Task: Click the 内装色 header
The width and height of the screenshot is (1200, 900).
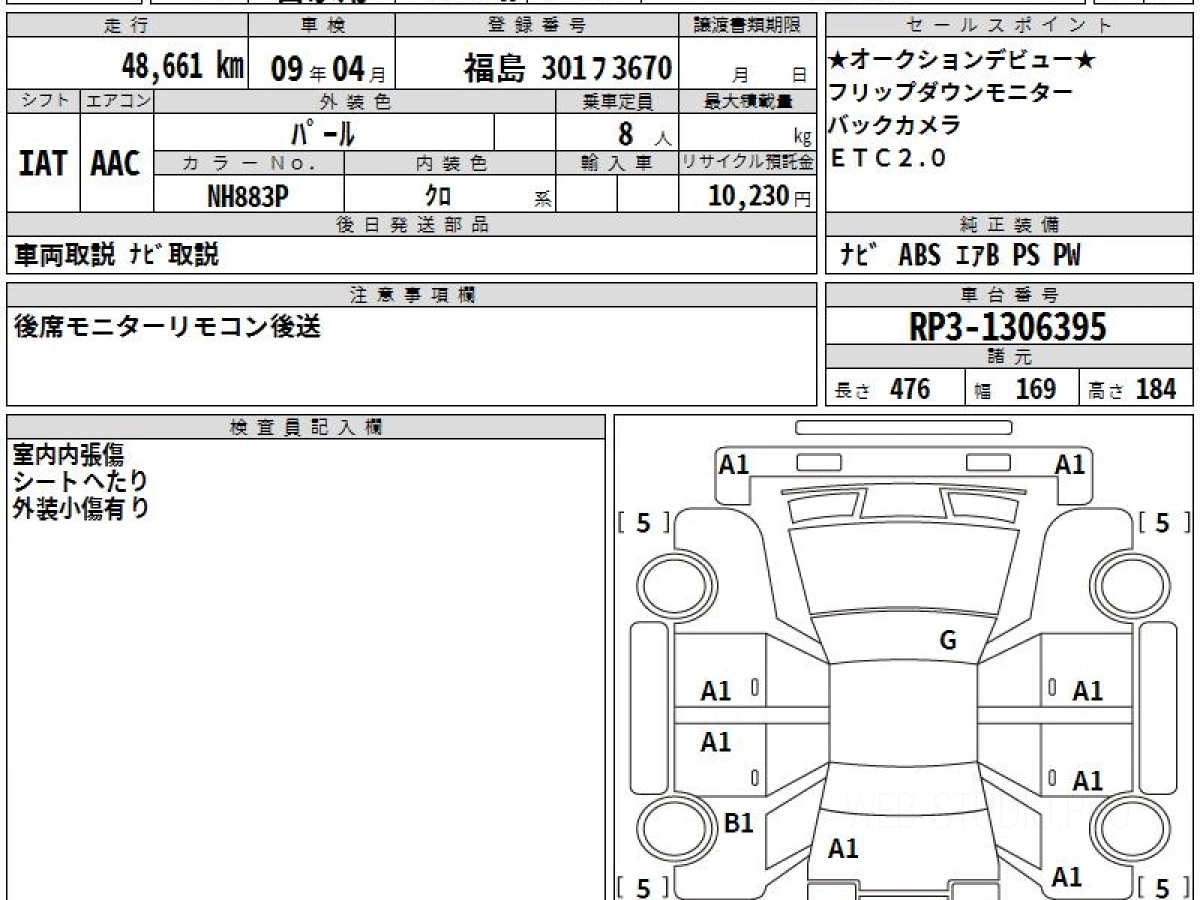Action: point(450,162)
